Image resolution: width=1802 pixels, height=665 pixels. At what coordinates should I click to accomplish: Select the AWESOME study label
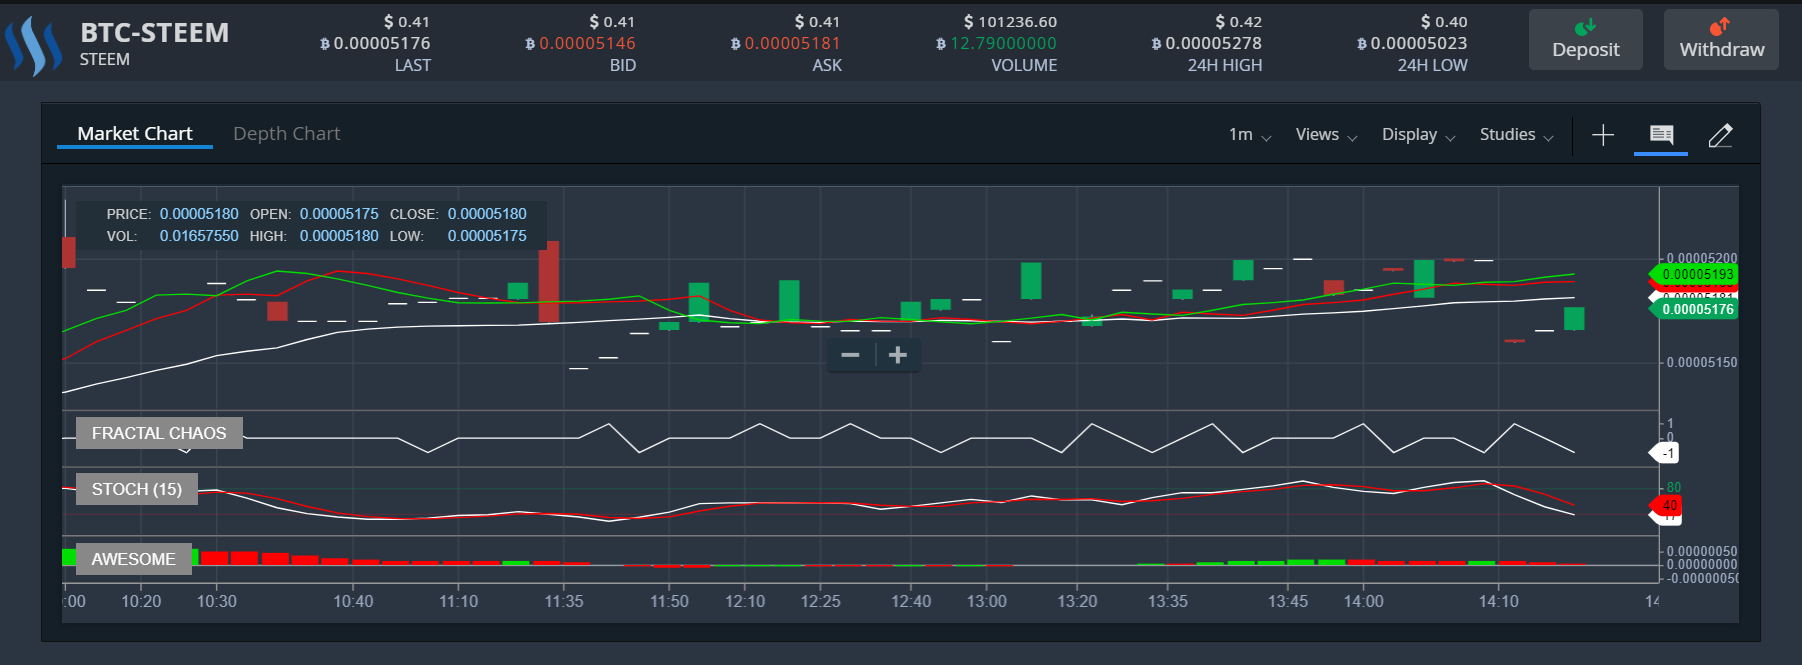click(133, 559)
